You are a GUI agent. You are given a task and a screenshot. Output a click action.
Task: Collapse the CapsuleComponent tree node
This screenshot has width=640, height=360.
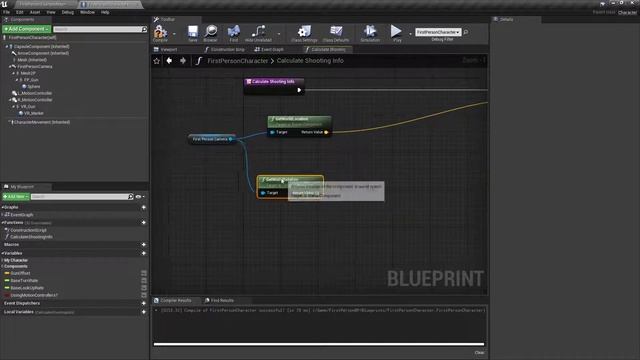tap(7, 47)
